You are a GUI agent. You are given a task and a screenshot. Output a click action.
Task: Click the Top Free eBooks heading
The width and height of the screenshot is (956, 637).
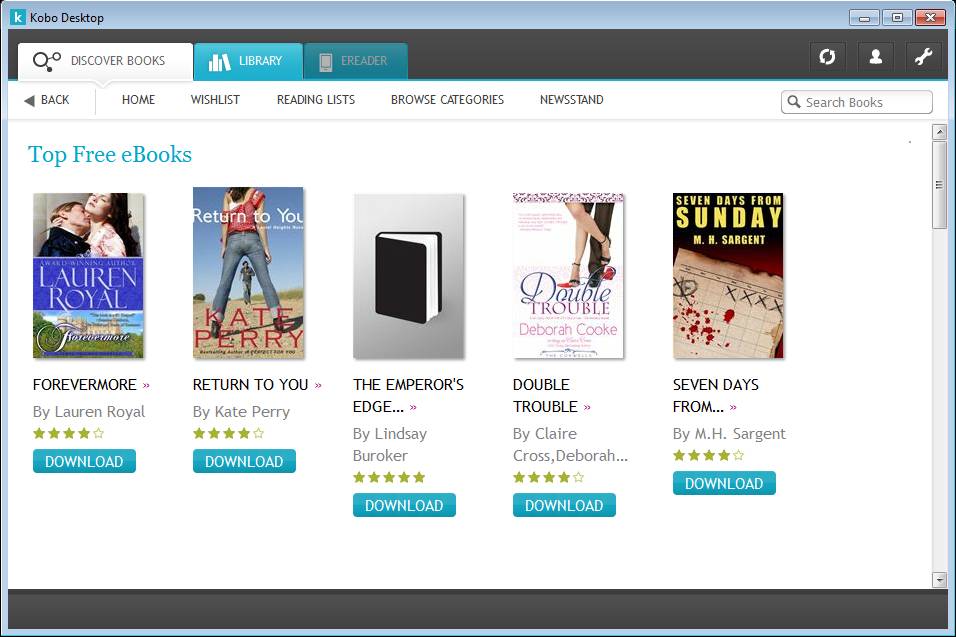coord(110,154)
